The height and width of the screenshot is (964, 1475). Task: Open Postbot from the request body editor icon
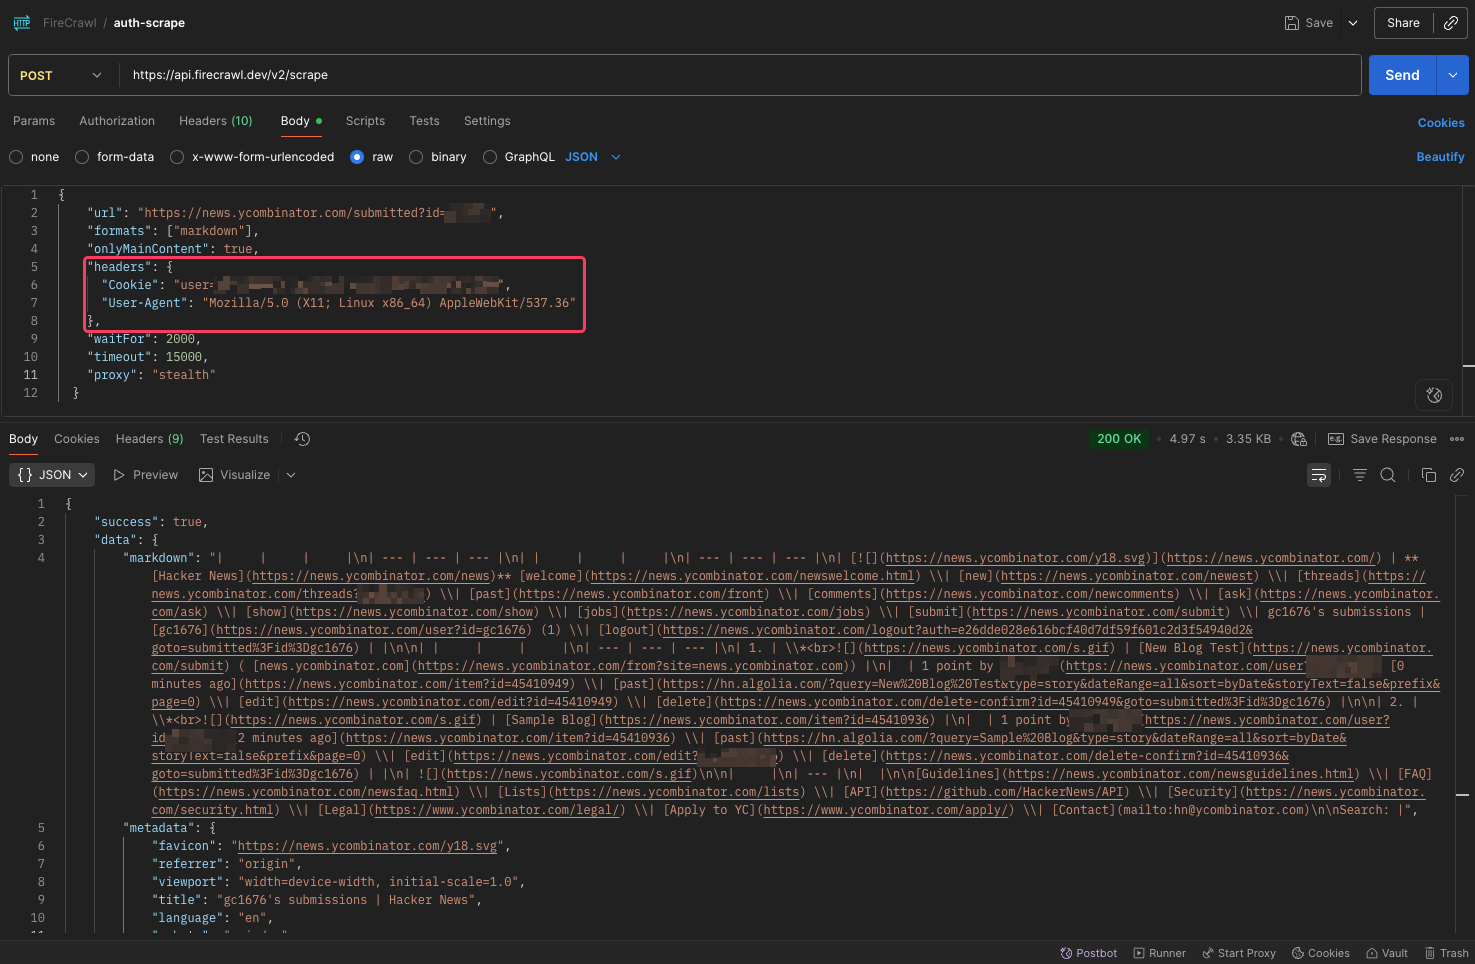(x=1434, y=395)
